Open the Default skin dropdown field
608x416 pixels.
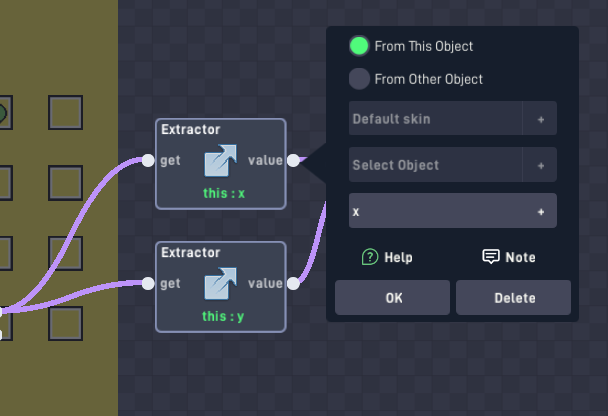pos(435,118)
